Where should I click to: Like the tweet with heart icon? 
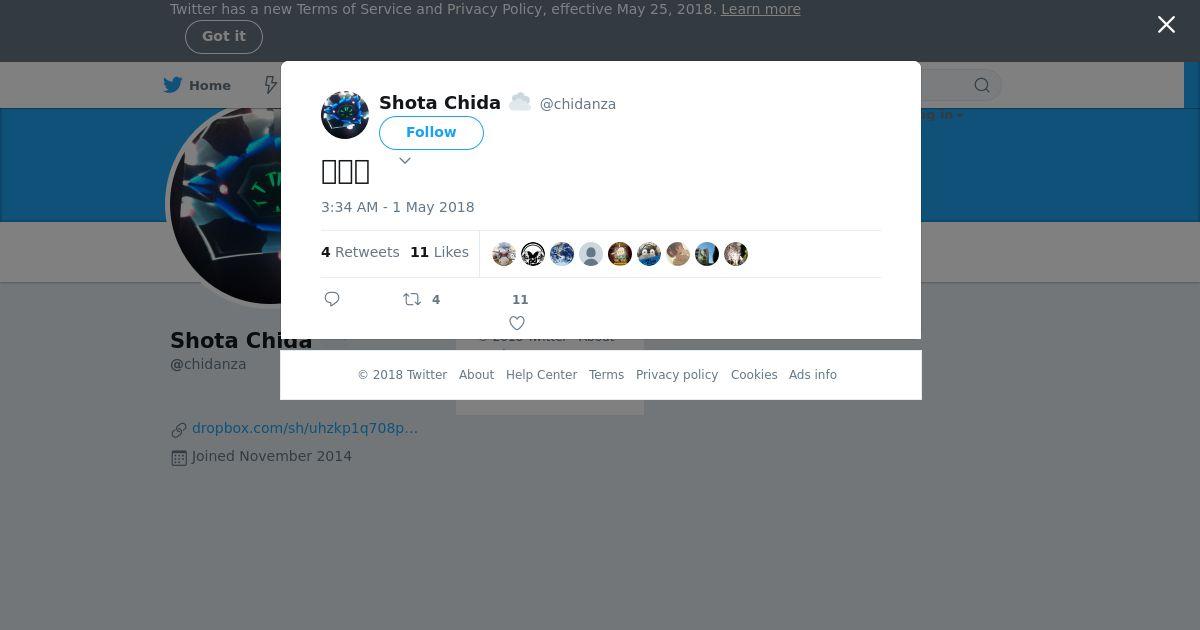[517, 323]
